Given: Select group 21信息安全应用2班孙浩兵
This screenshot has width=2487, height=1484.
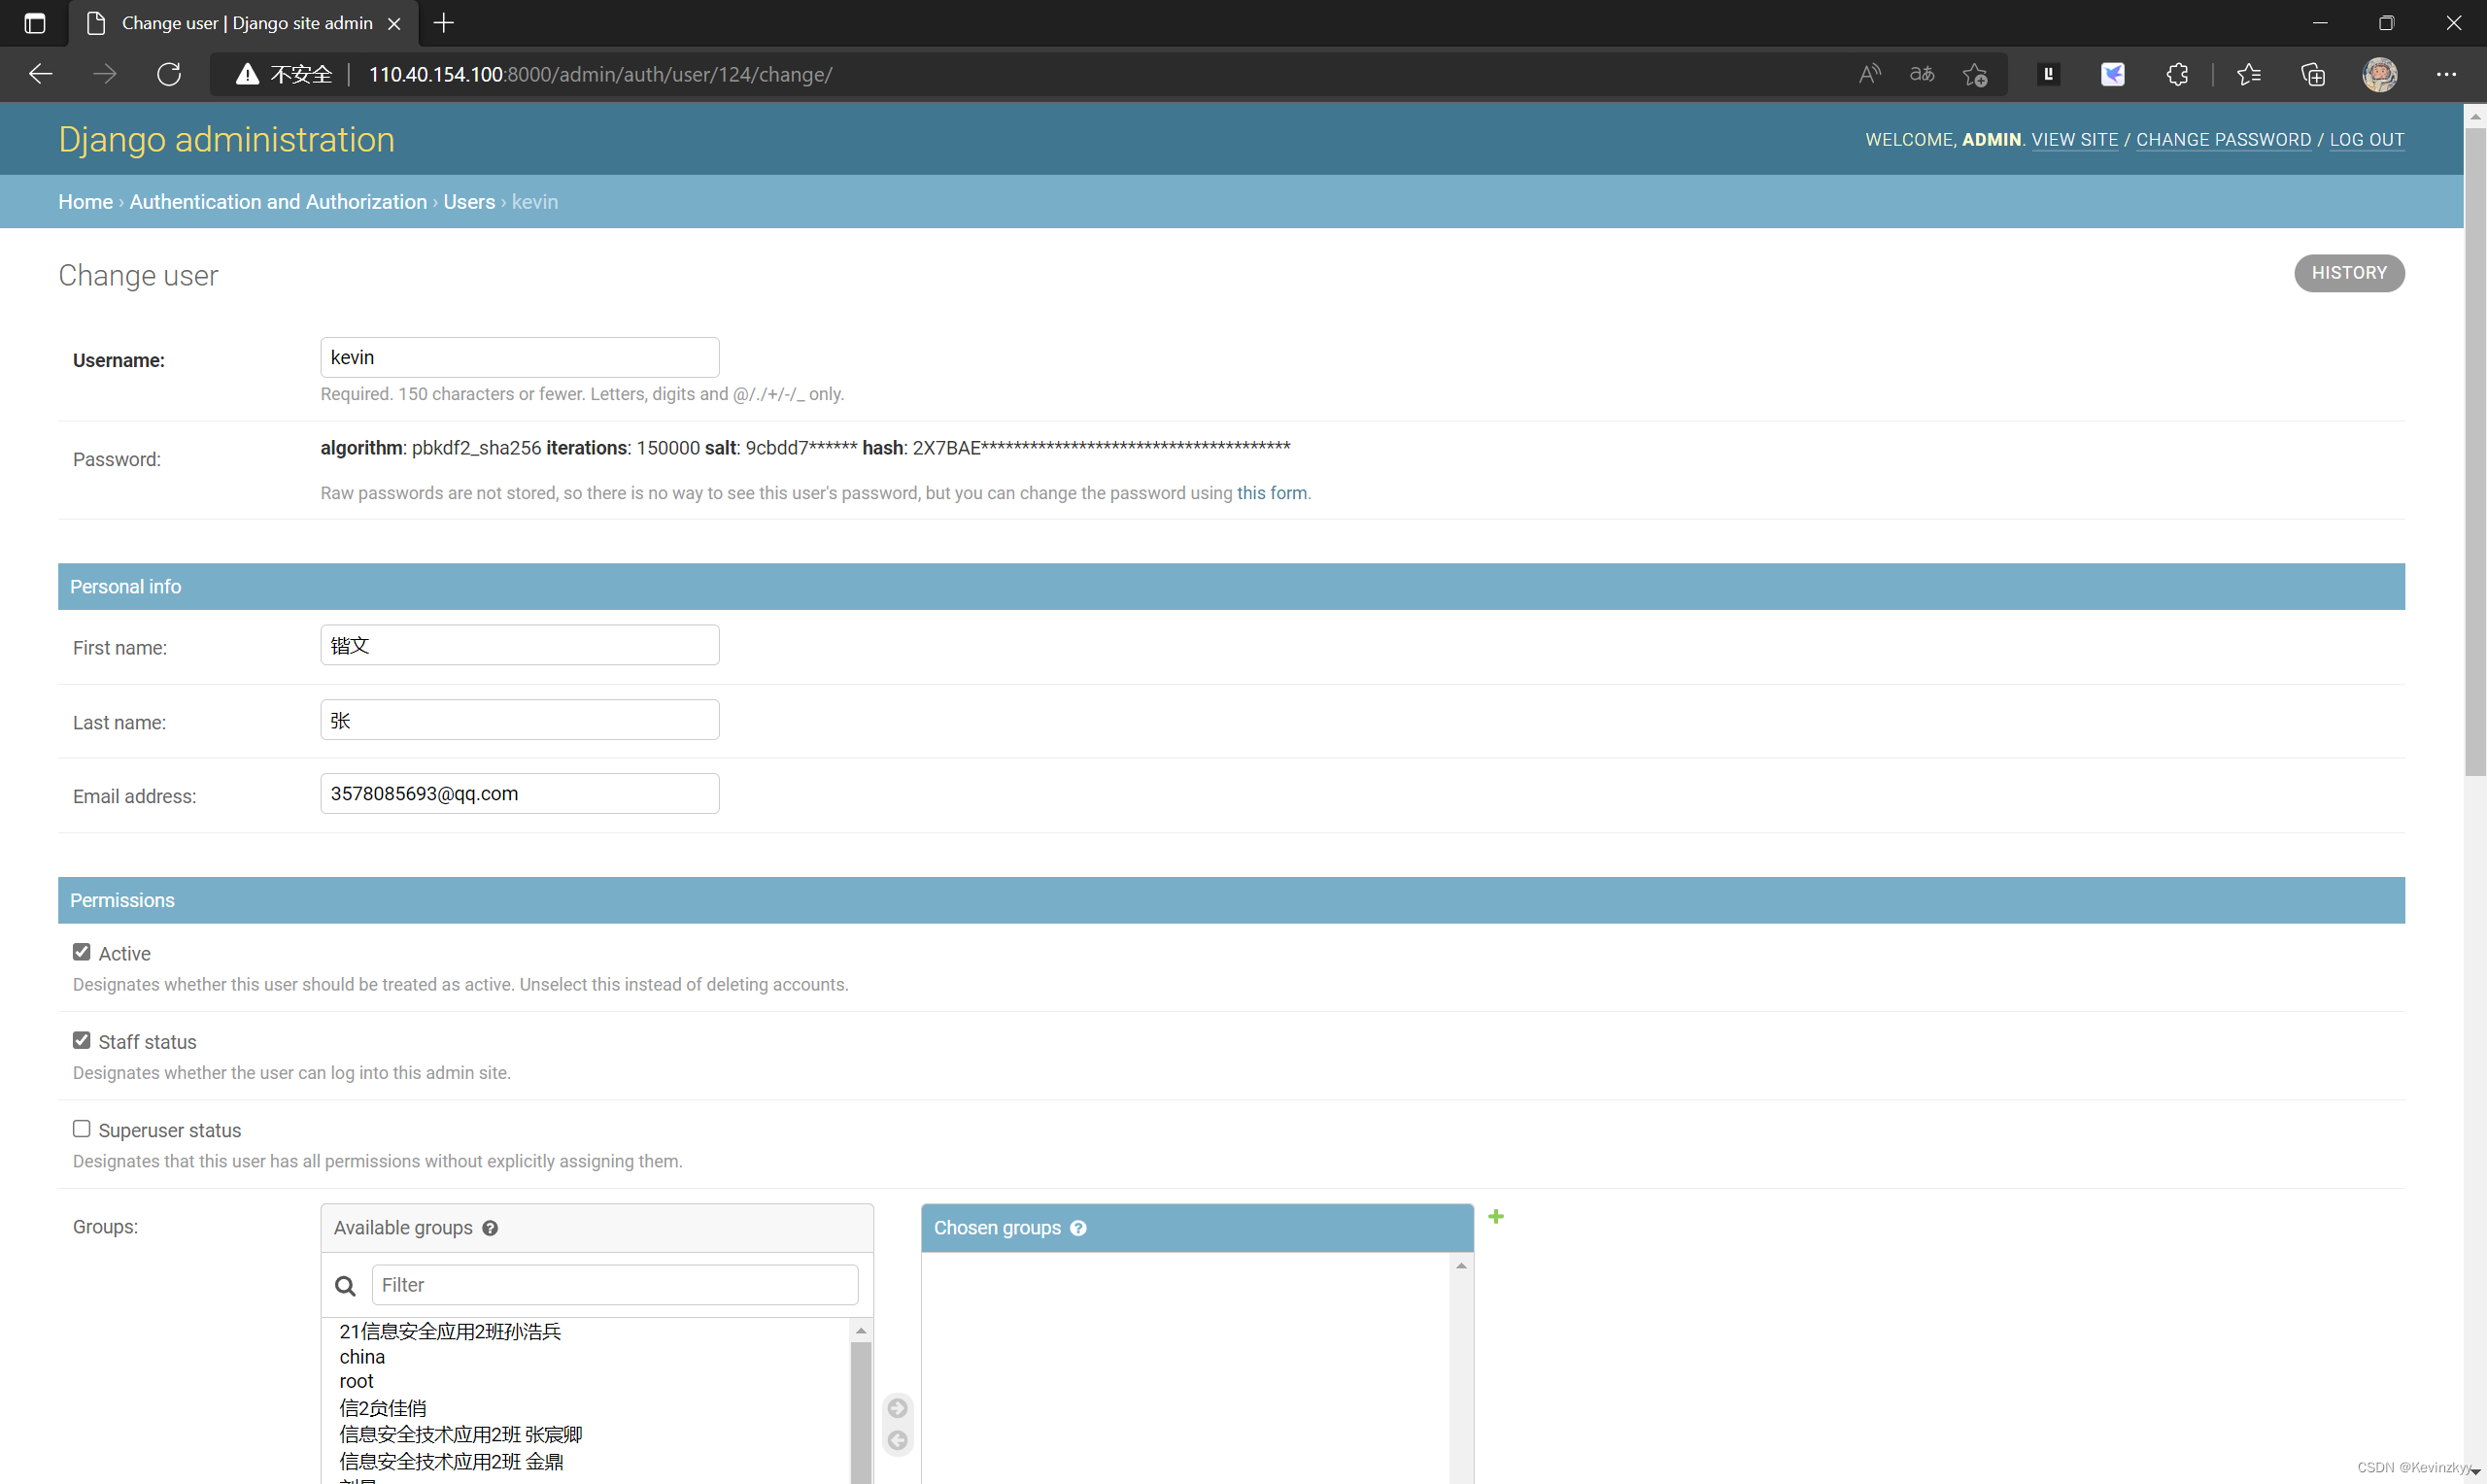Looking at the screenshot, I should click(x=450, y=1331).
